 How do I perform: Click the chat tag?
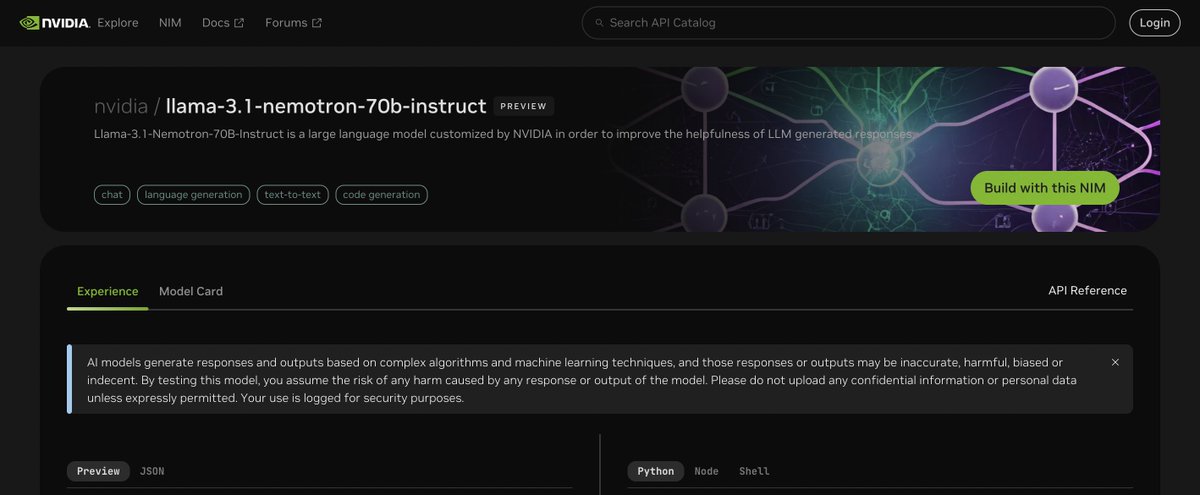pos(112,195)
